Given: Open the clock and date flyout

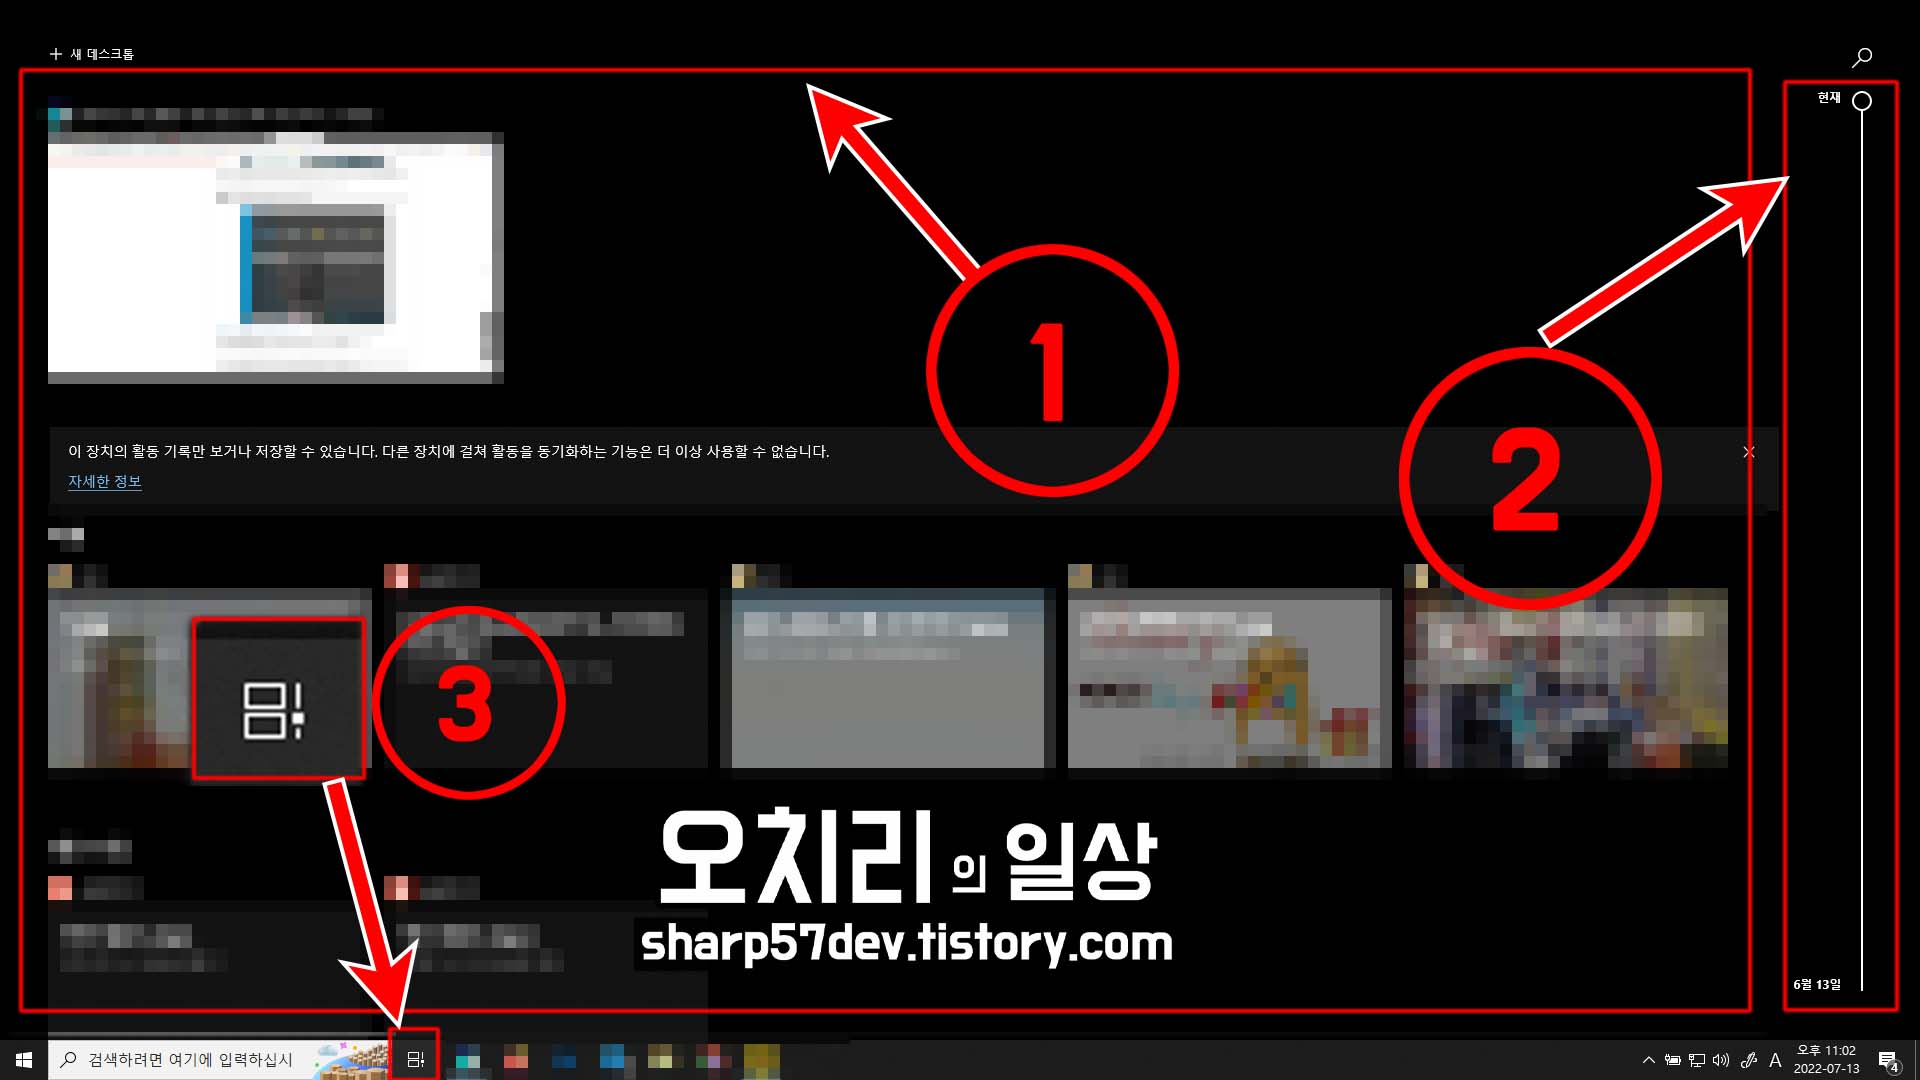Looking at the screenshot, I should click(x=1826, y=1060).
